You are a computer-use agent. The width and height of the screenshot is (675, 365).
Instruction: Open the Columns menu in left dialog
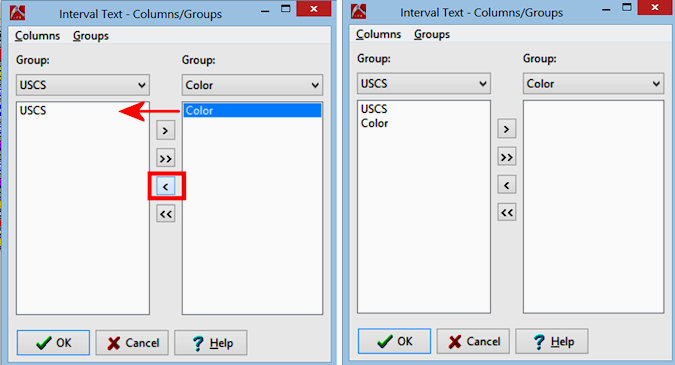coord(37,36)
